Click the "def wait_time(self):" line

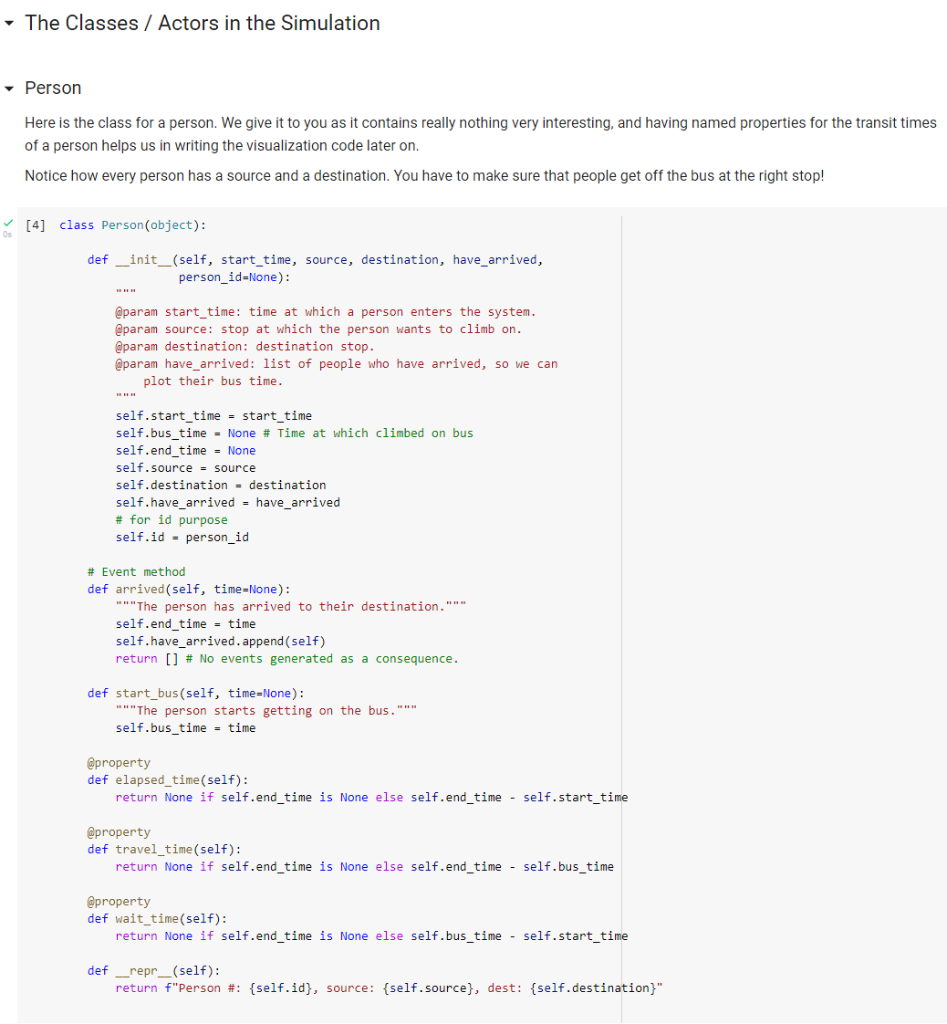(157, 918)
